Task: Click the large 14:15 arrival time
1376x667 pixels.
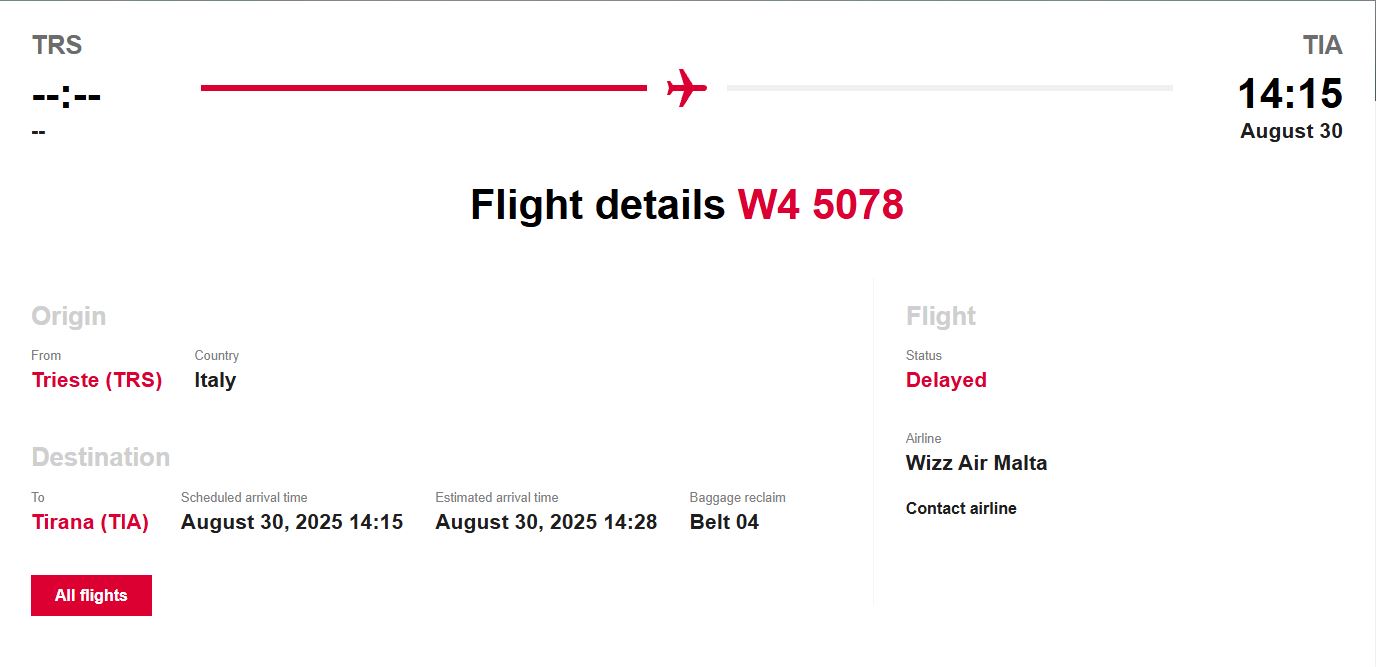Action: tap(1290, 94)
